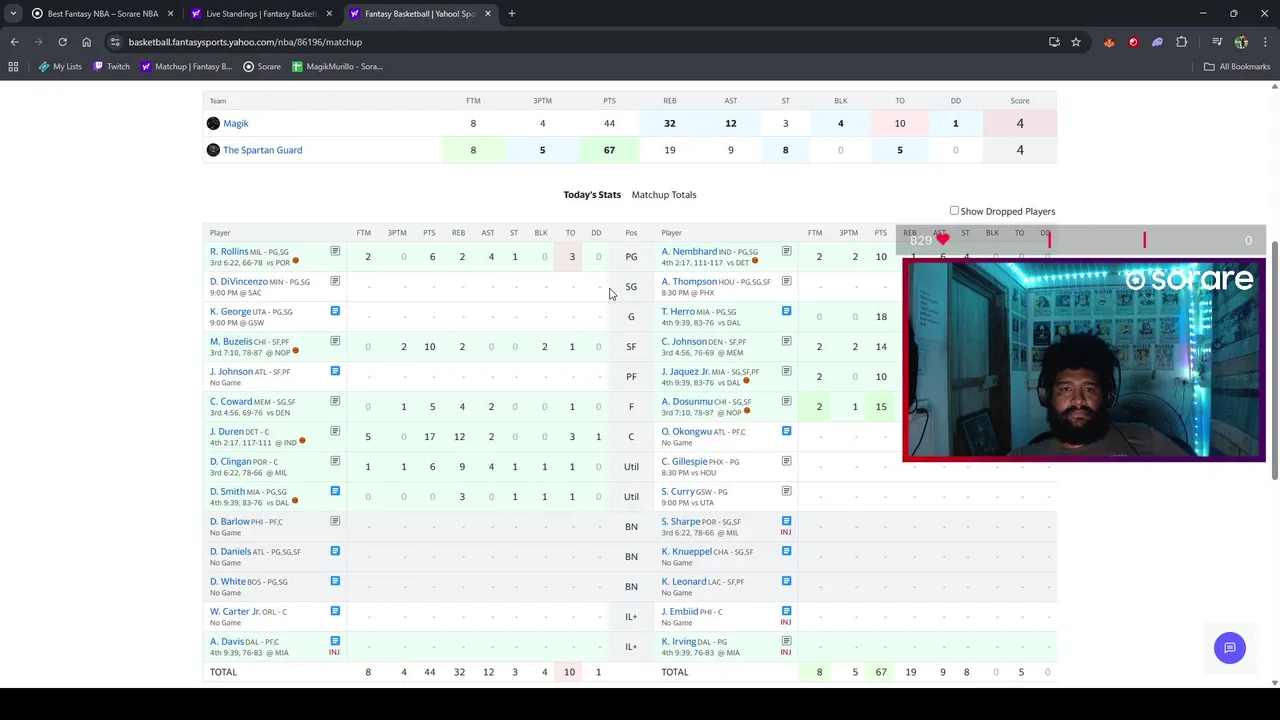Bookmark this page with star icon
The width and height of the screenshot is (1280, 720).
click(x=1076, y=42)
